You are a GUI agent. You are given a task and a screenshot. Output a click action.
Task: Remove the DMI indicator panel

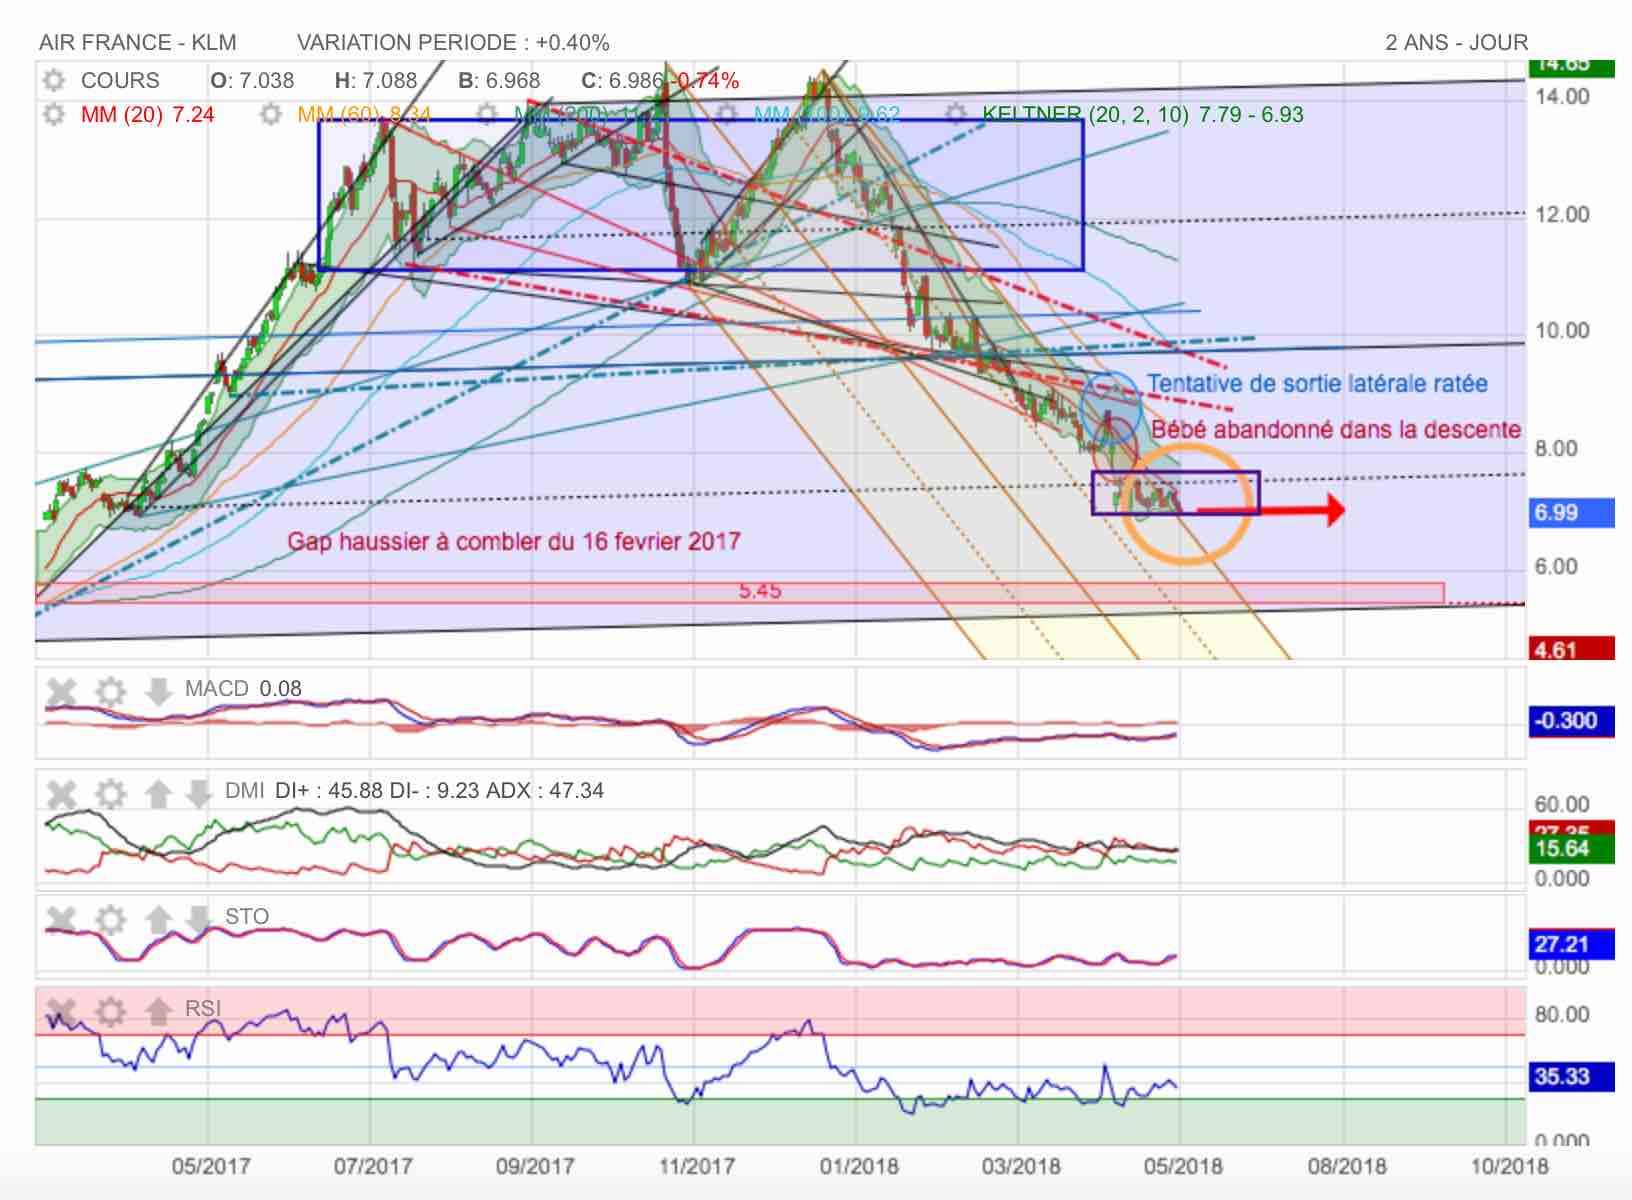tap(62, 793)
